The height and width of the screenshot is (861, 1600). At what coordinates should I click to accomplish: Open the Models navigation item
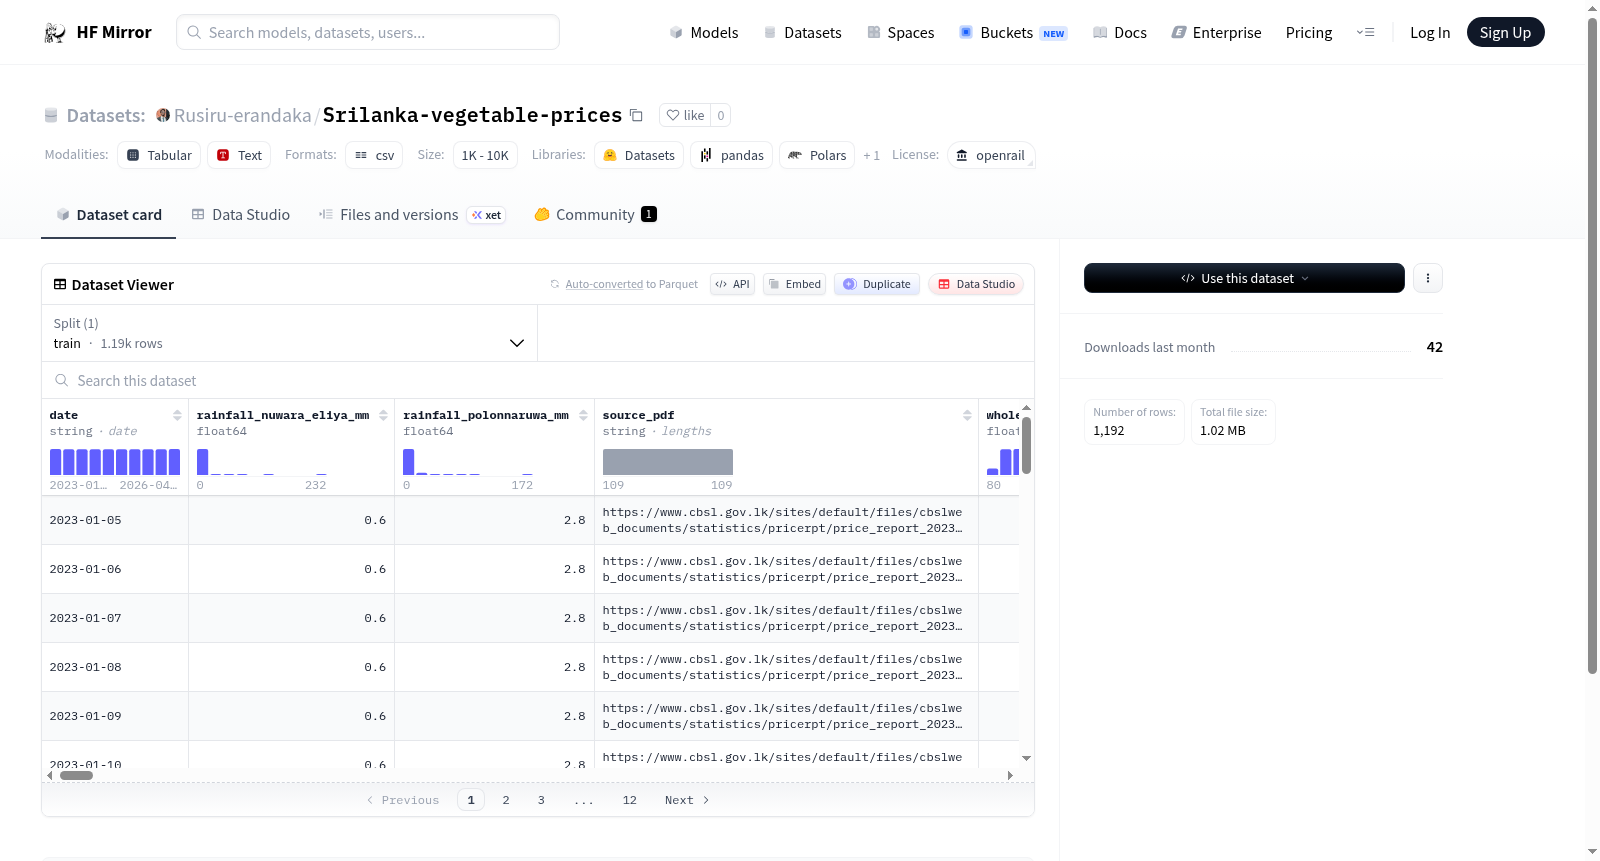click(x=704, y=33)
